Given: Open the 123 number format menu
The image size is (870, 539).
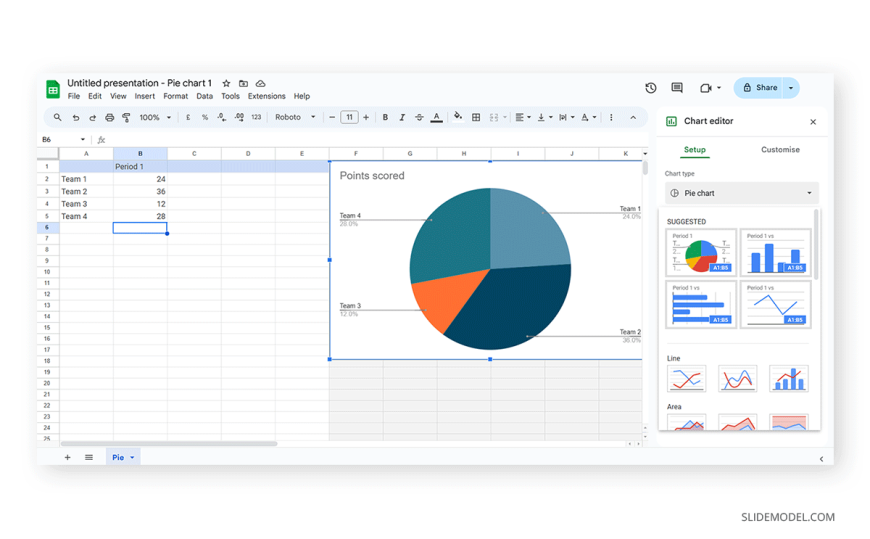Looking at the screenshot, I should click(256, 118).
